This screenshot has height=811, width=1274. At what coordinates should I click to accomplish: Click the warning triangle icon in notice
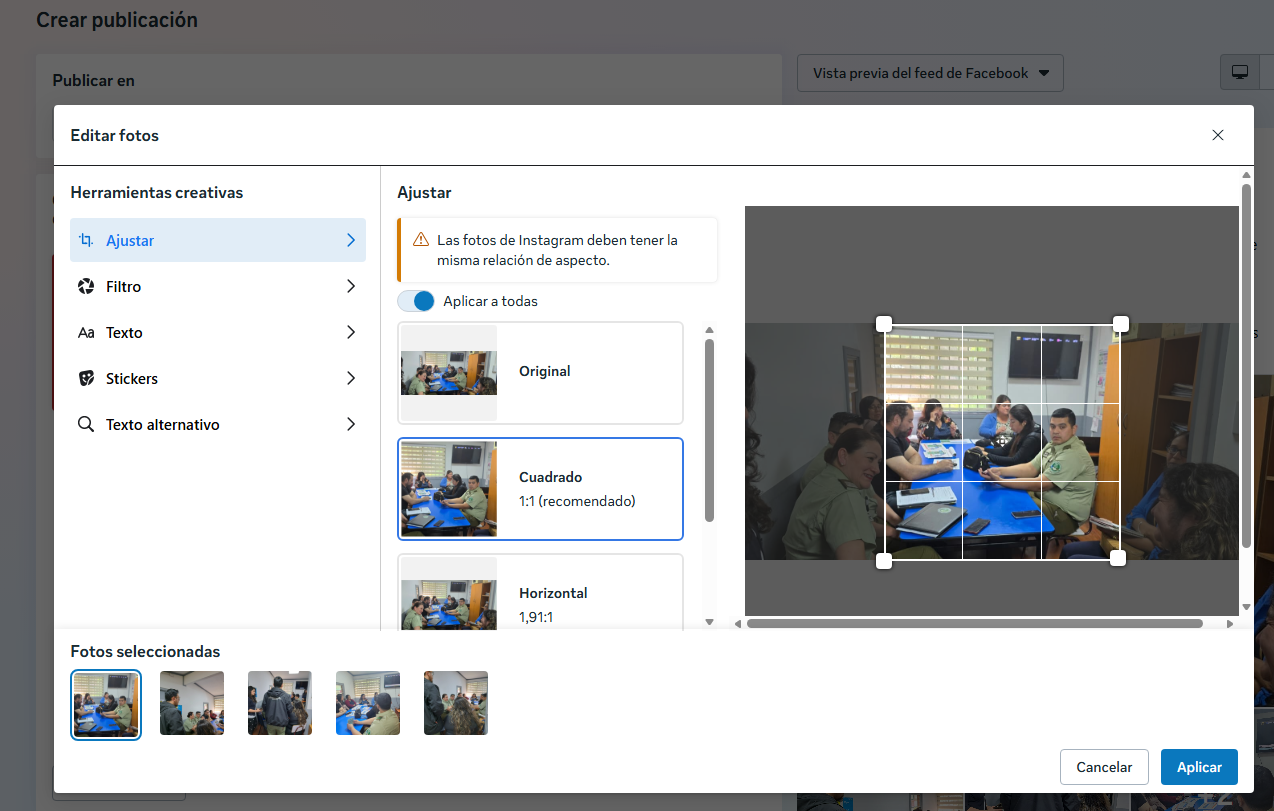coord(421,241)
